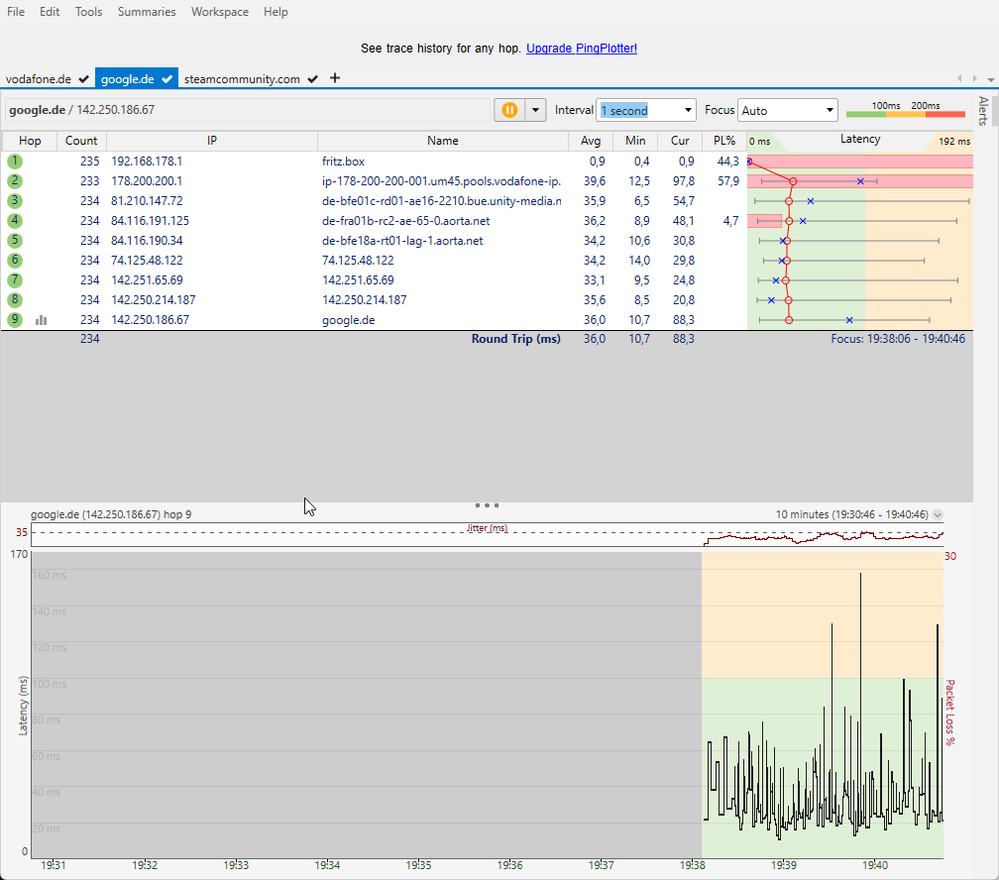The height and width of the screenshot is (880, 999).
Task: Open the Interval combo box
Action: pyautogui.click(x=645, y=110)
